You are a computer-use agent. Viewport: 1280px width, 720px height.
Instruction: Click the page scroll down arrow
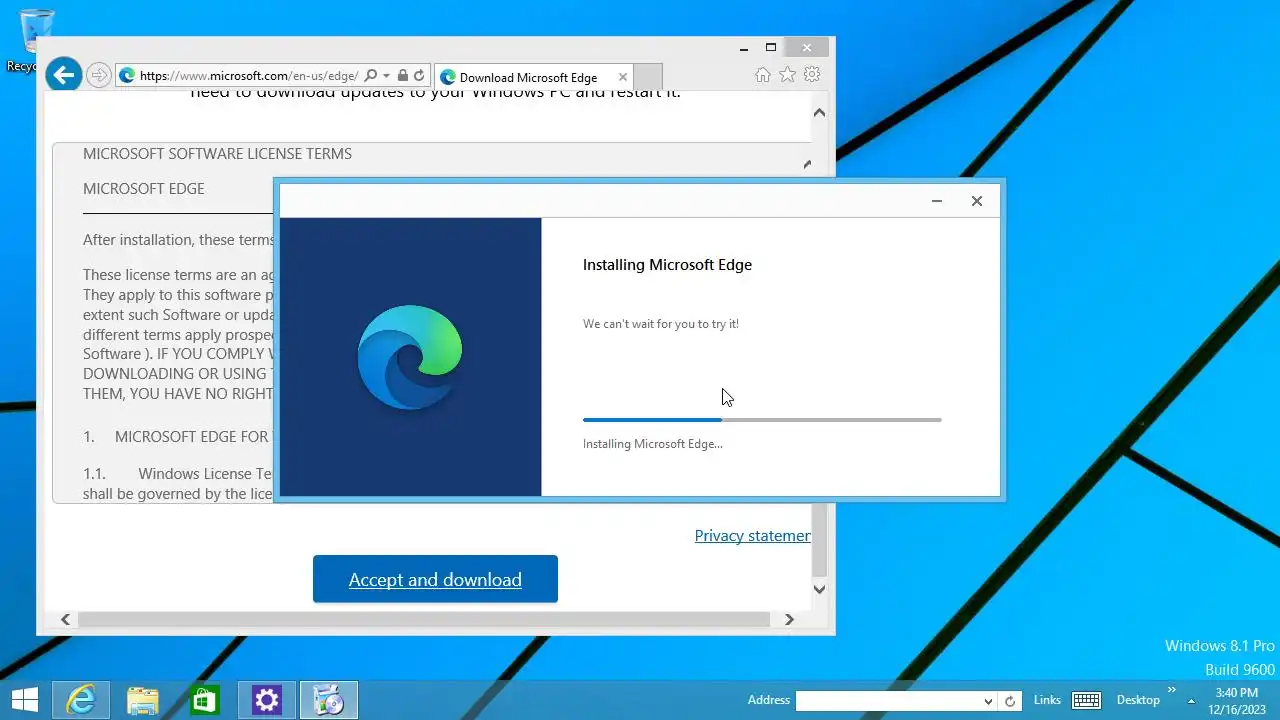point(819,589)
